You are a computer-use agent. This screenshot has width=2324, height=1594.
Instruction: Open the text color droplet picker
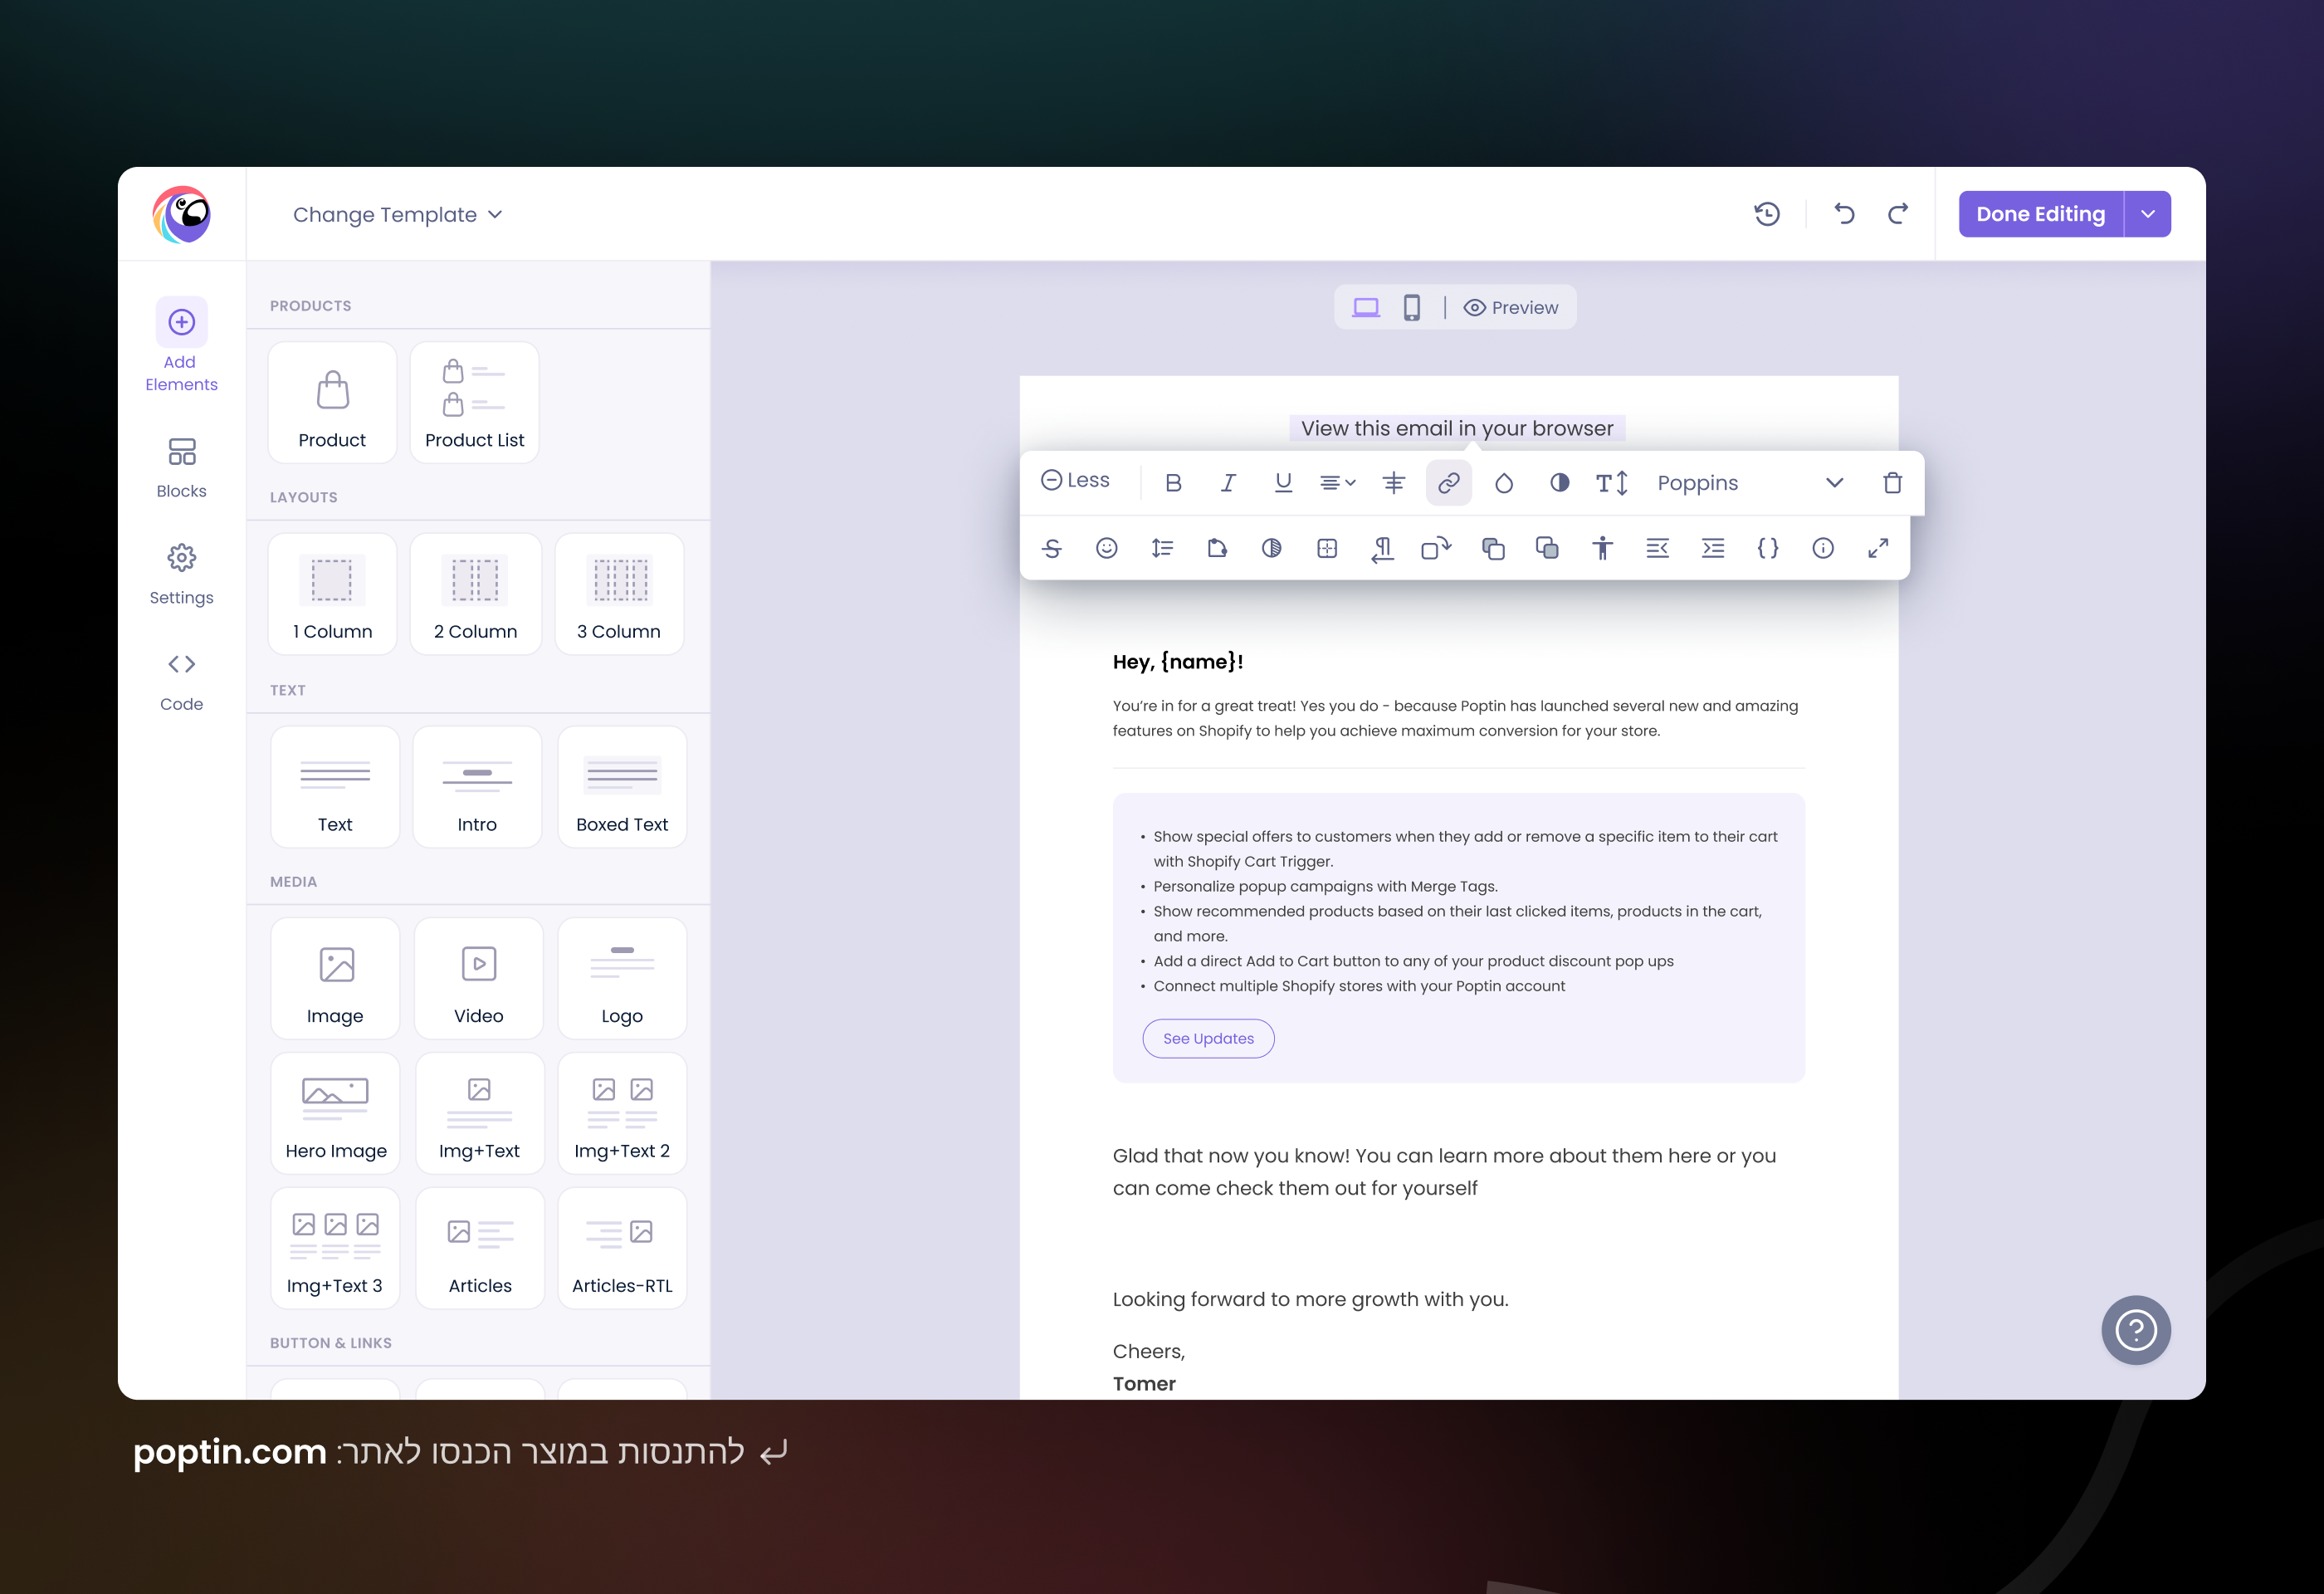tap(1503, 483)
